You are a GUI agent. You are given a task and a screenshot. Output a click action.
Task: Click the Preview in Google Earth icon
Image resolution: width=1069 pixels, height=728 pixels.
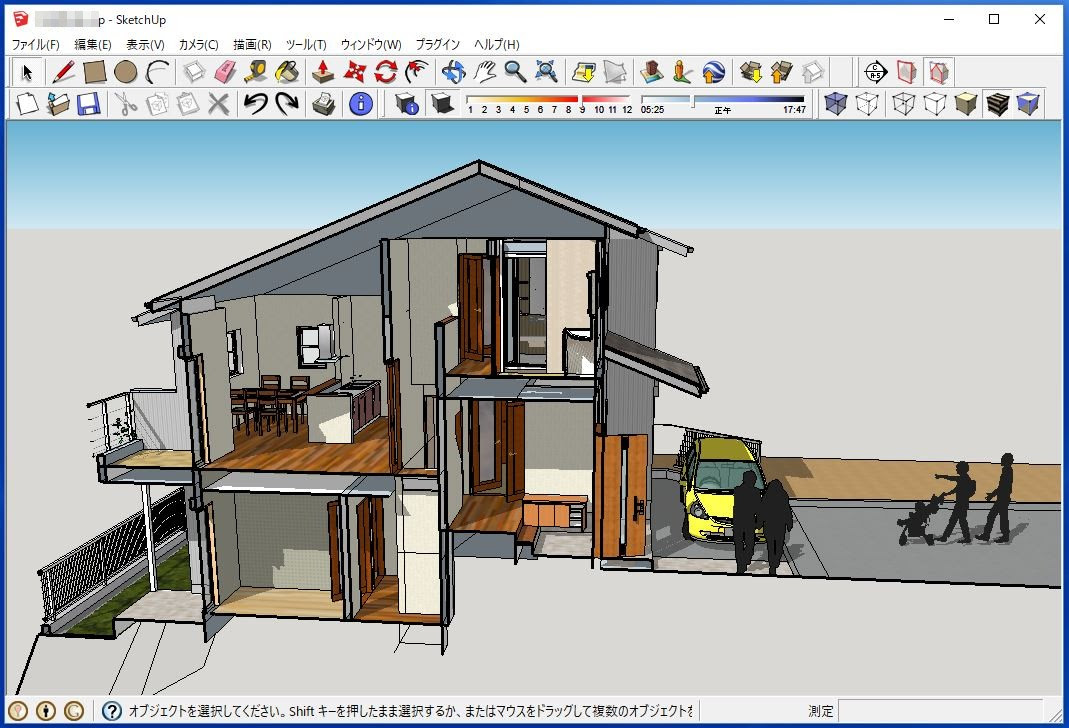coord(714,72)
